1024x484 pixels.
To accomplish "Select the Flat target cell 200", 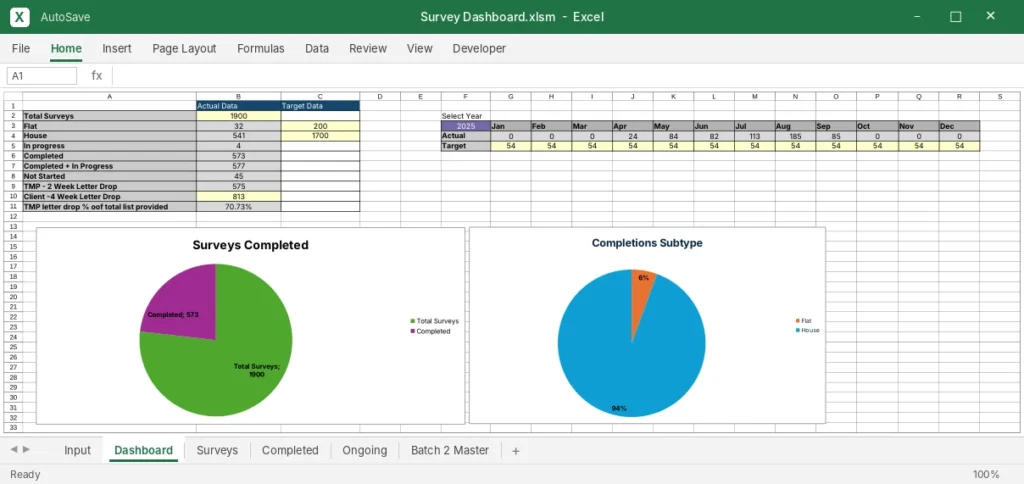I will 320,125.
